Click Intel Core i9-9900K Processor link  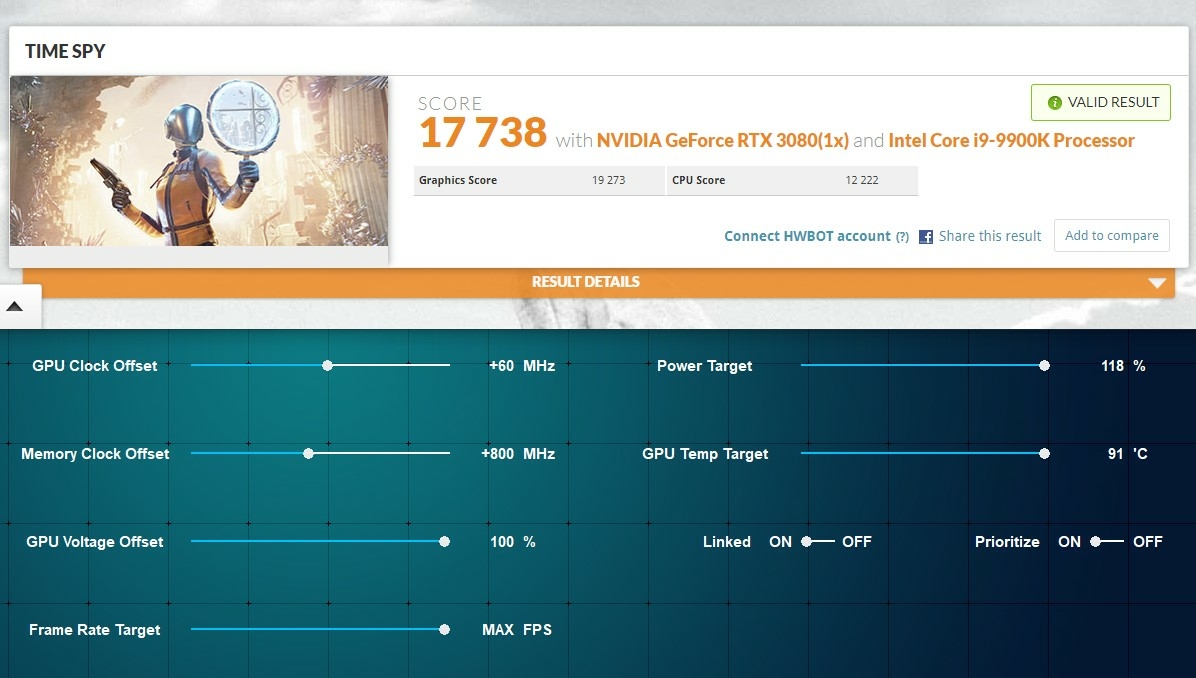pyautogui.click(x=1011, y=140)
